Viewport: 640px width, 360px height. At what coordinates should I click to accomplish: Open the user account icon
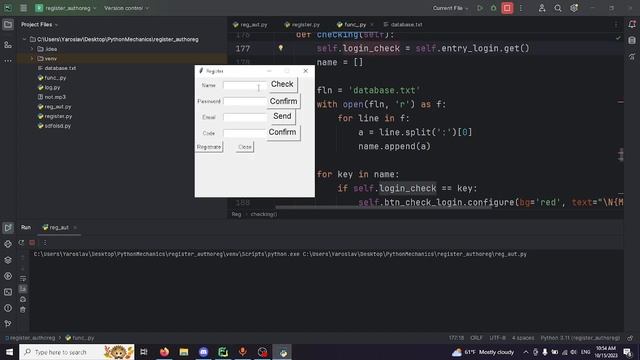[542, 8]
